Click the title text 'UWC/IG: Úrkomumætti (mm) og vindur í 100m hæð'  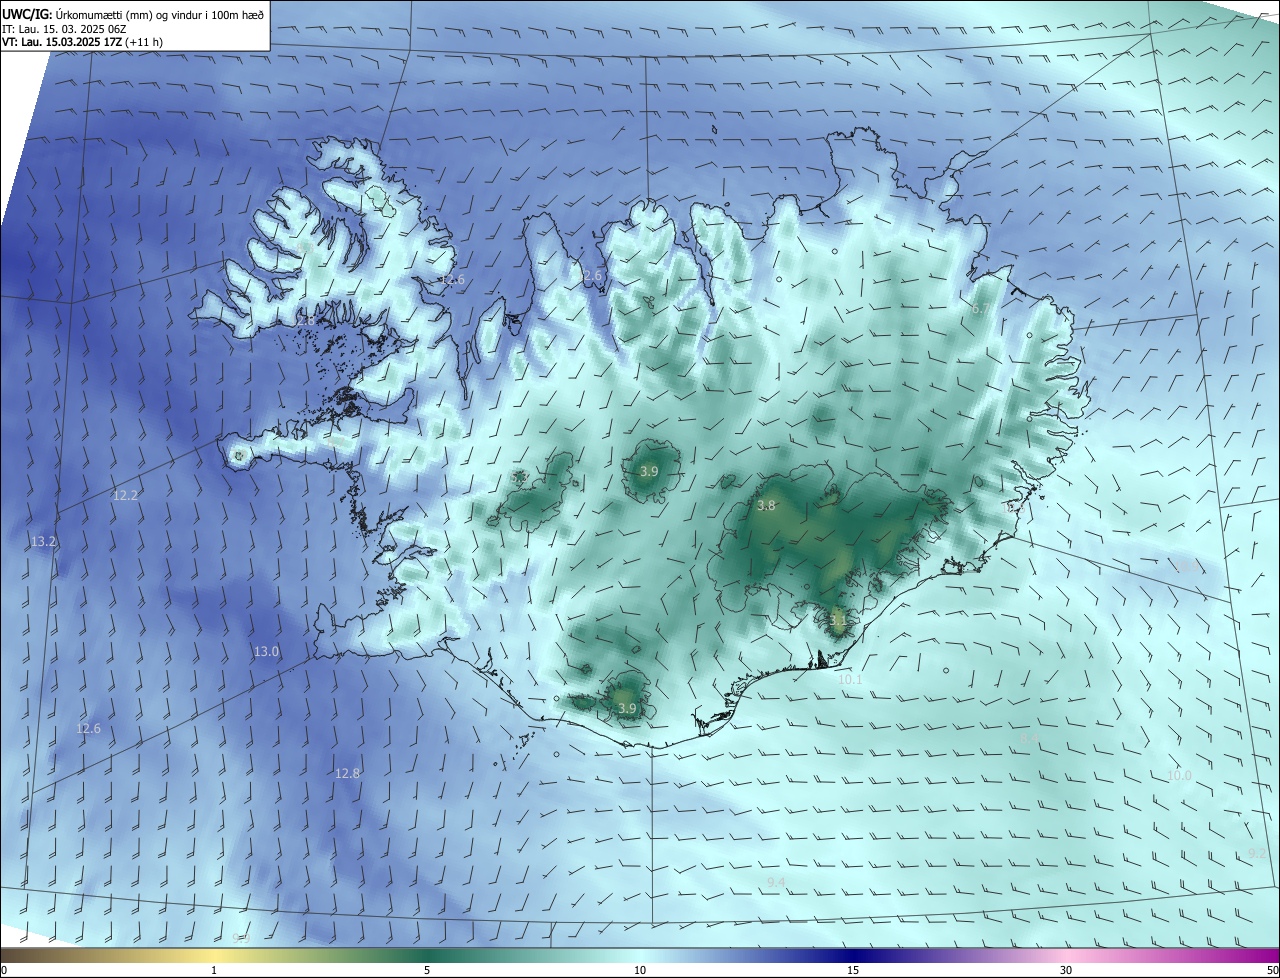coord(133,14)
